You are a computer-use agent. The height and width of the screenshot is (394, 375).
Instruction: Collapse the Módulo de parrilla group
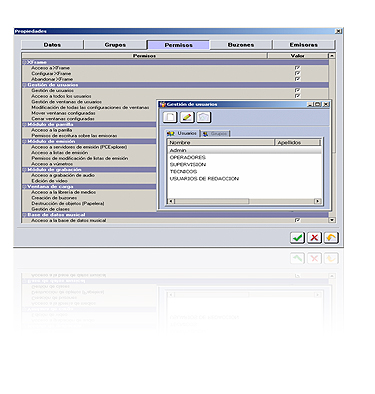tap(24, 124)
